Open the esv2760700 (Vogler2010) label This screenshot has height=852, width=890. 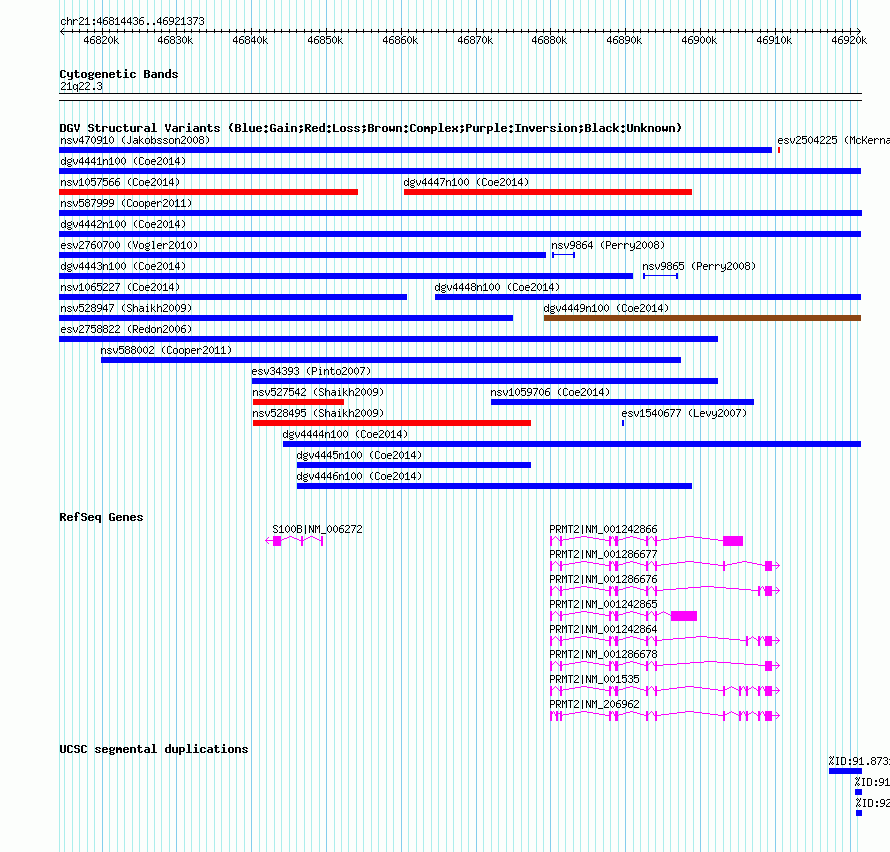coord(129,245)
